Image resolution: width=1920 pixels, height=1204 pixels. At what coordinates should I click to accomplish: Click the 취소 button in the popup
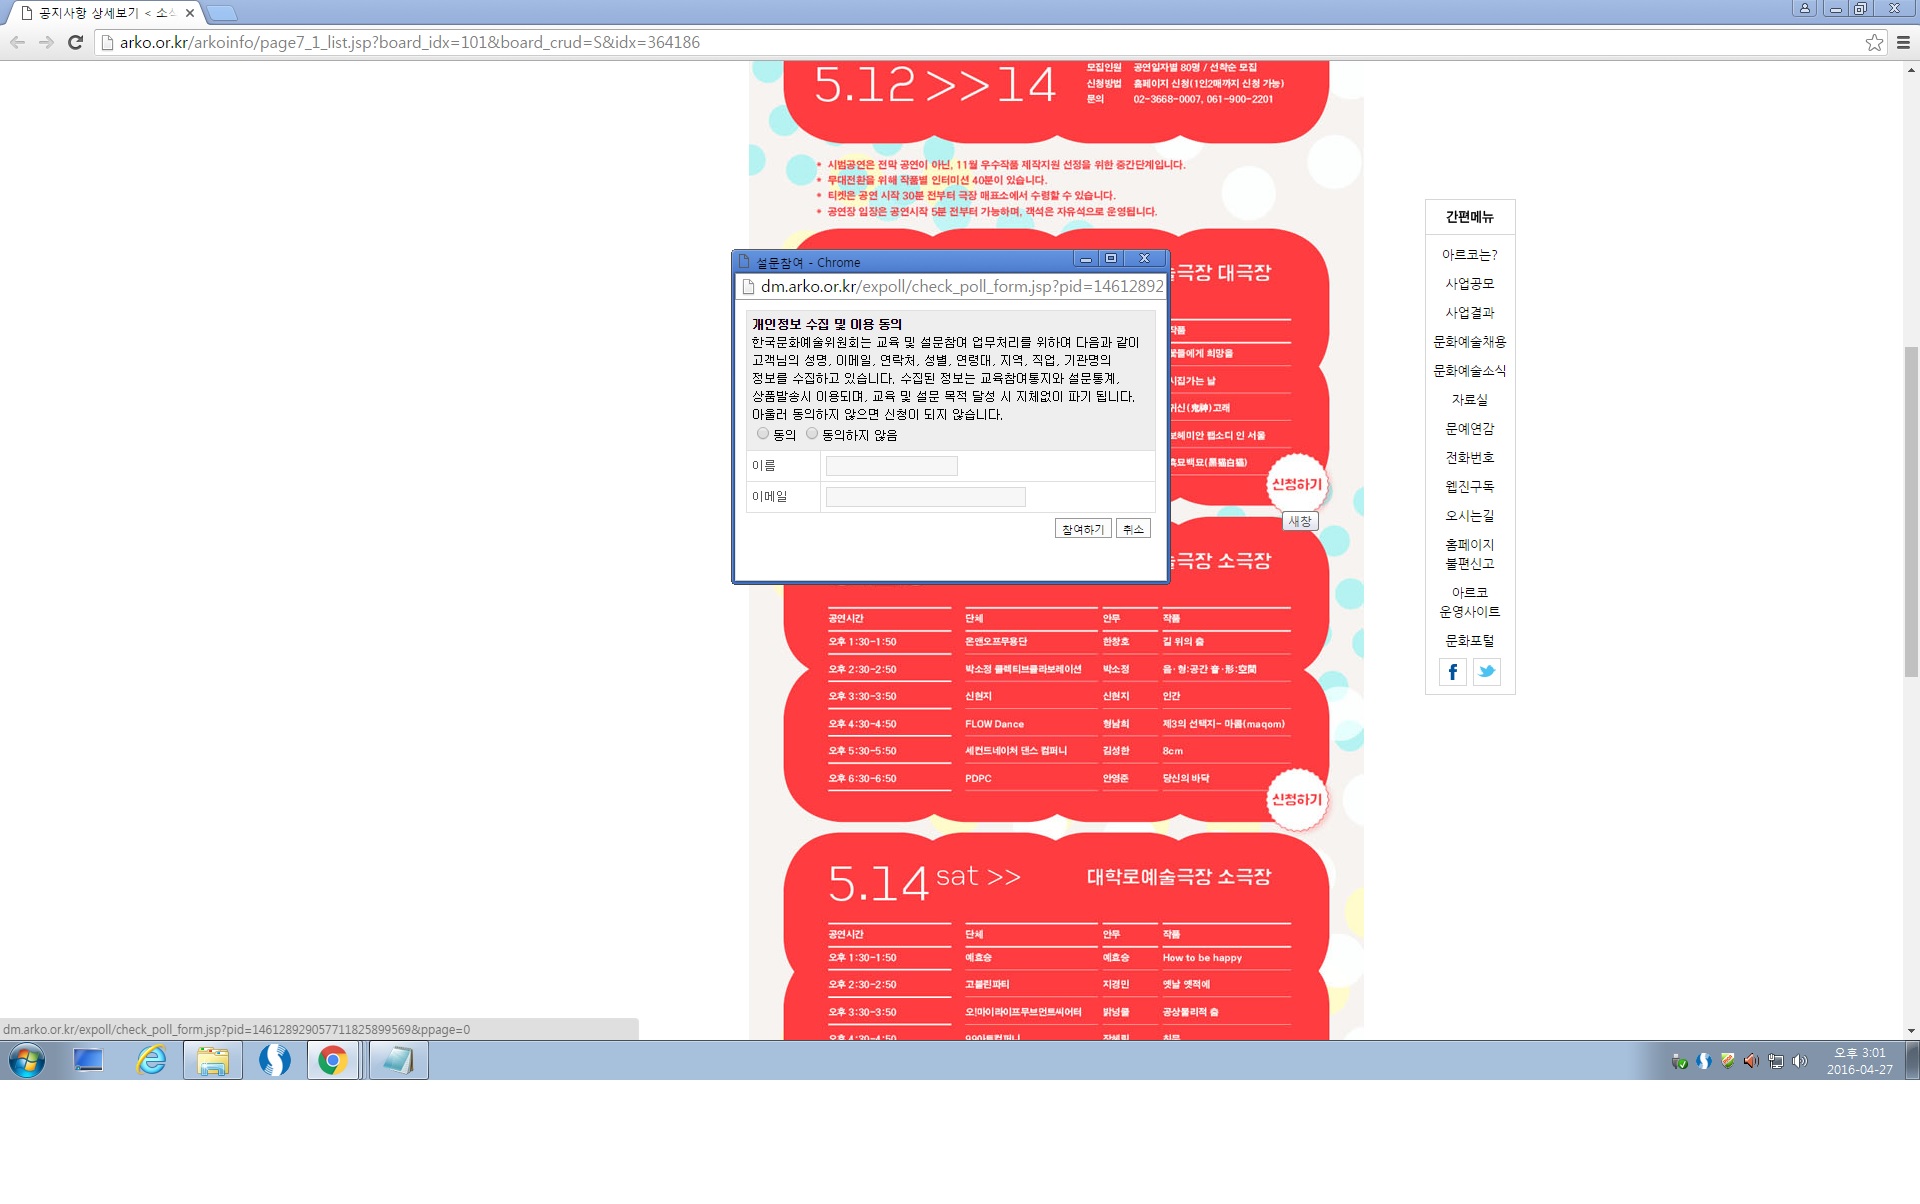pyautogui.click(x=1133, y=529)
